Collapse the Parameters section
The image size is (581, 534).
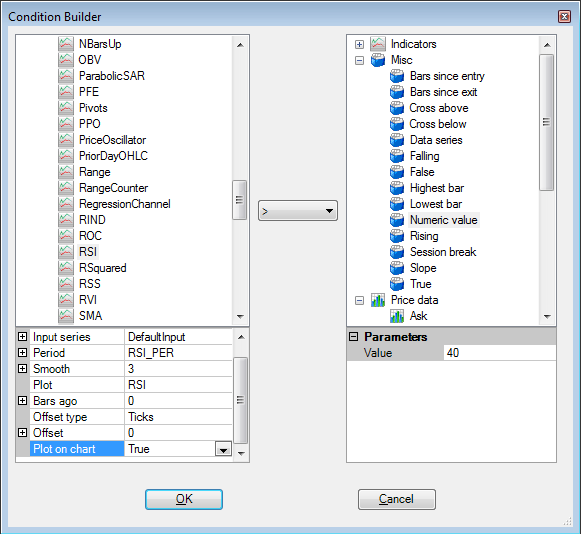[354, 336]
